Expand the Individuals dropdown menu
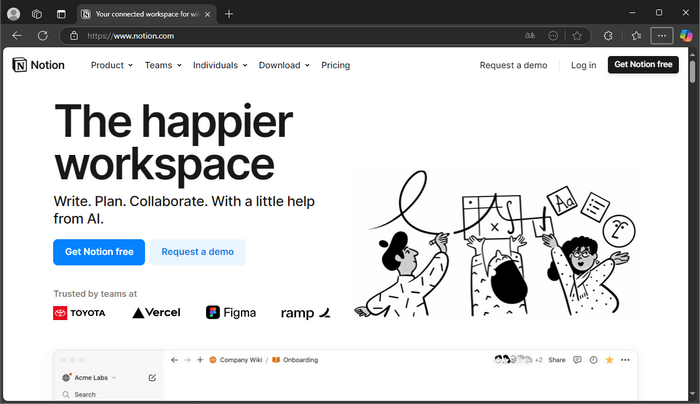This screenshot has width=700, height=404. pyautogui.click(x=220, y=65)
